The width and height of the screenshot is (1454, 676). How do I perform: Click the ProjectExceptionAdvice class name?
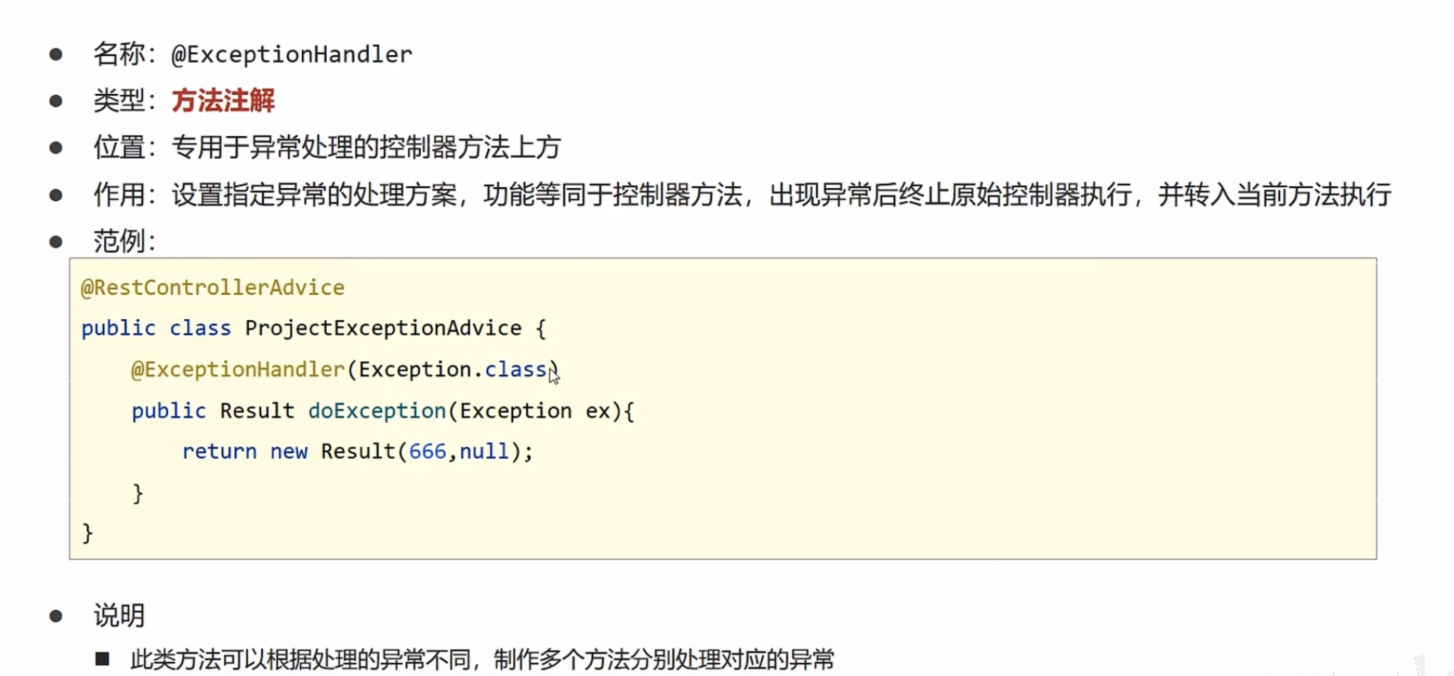pyautogui.click(x=383, y=328)
